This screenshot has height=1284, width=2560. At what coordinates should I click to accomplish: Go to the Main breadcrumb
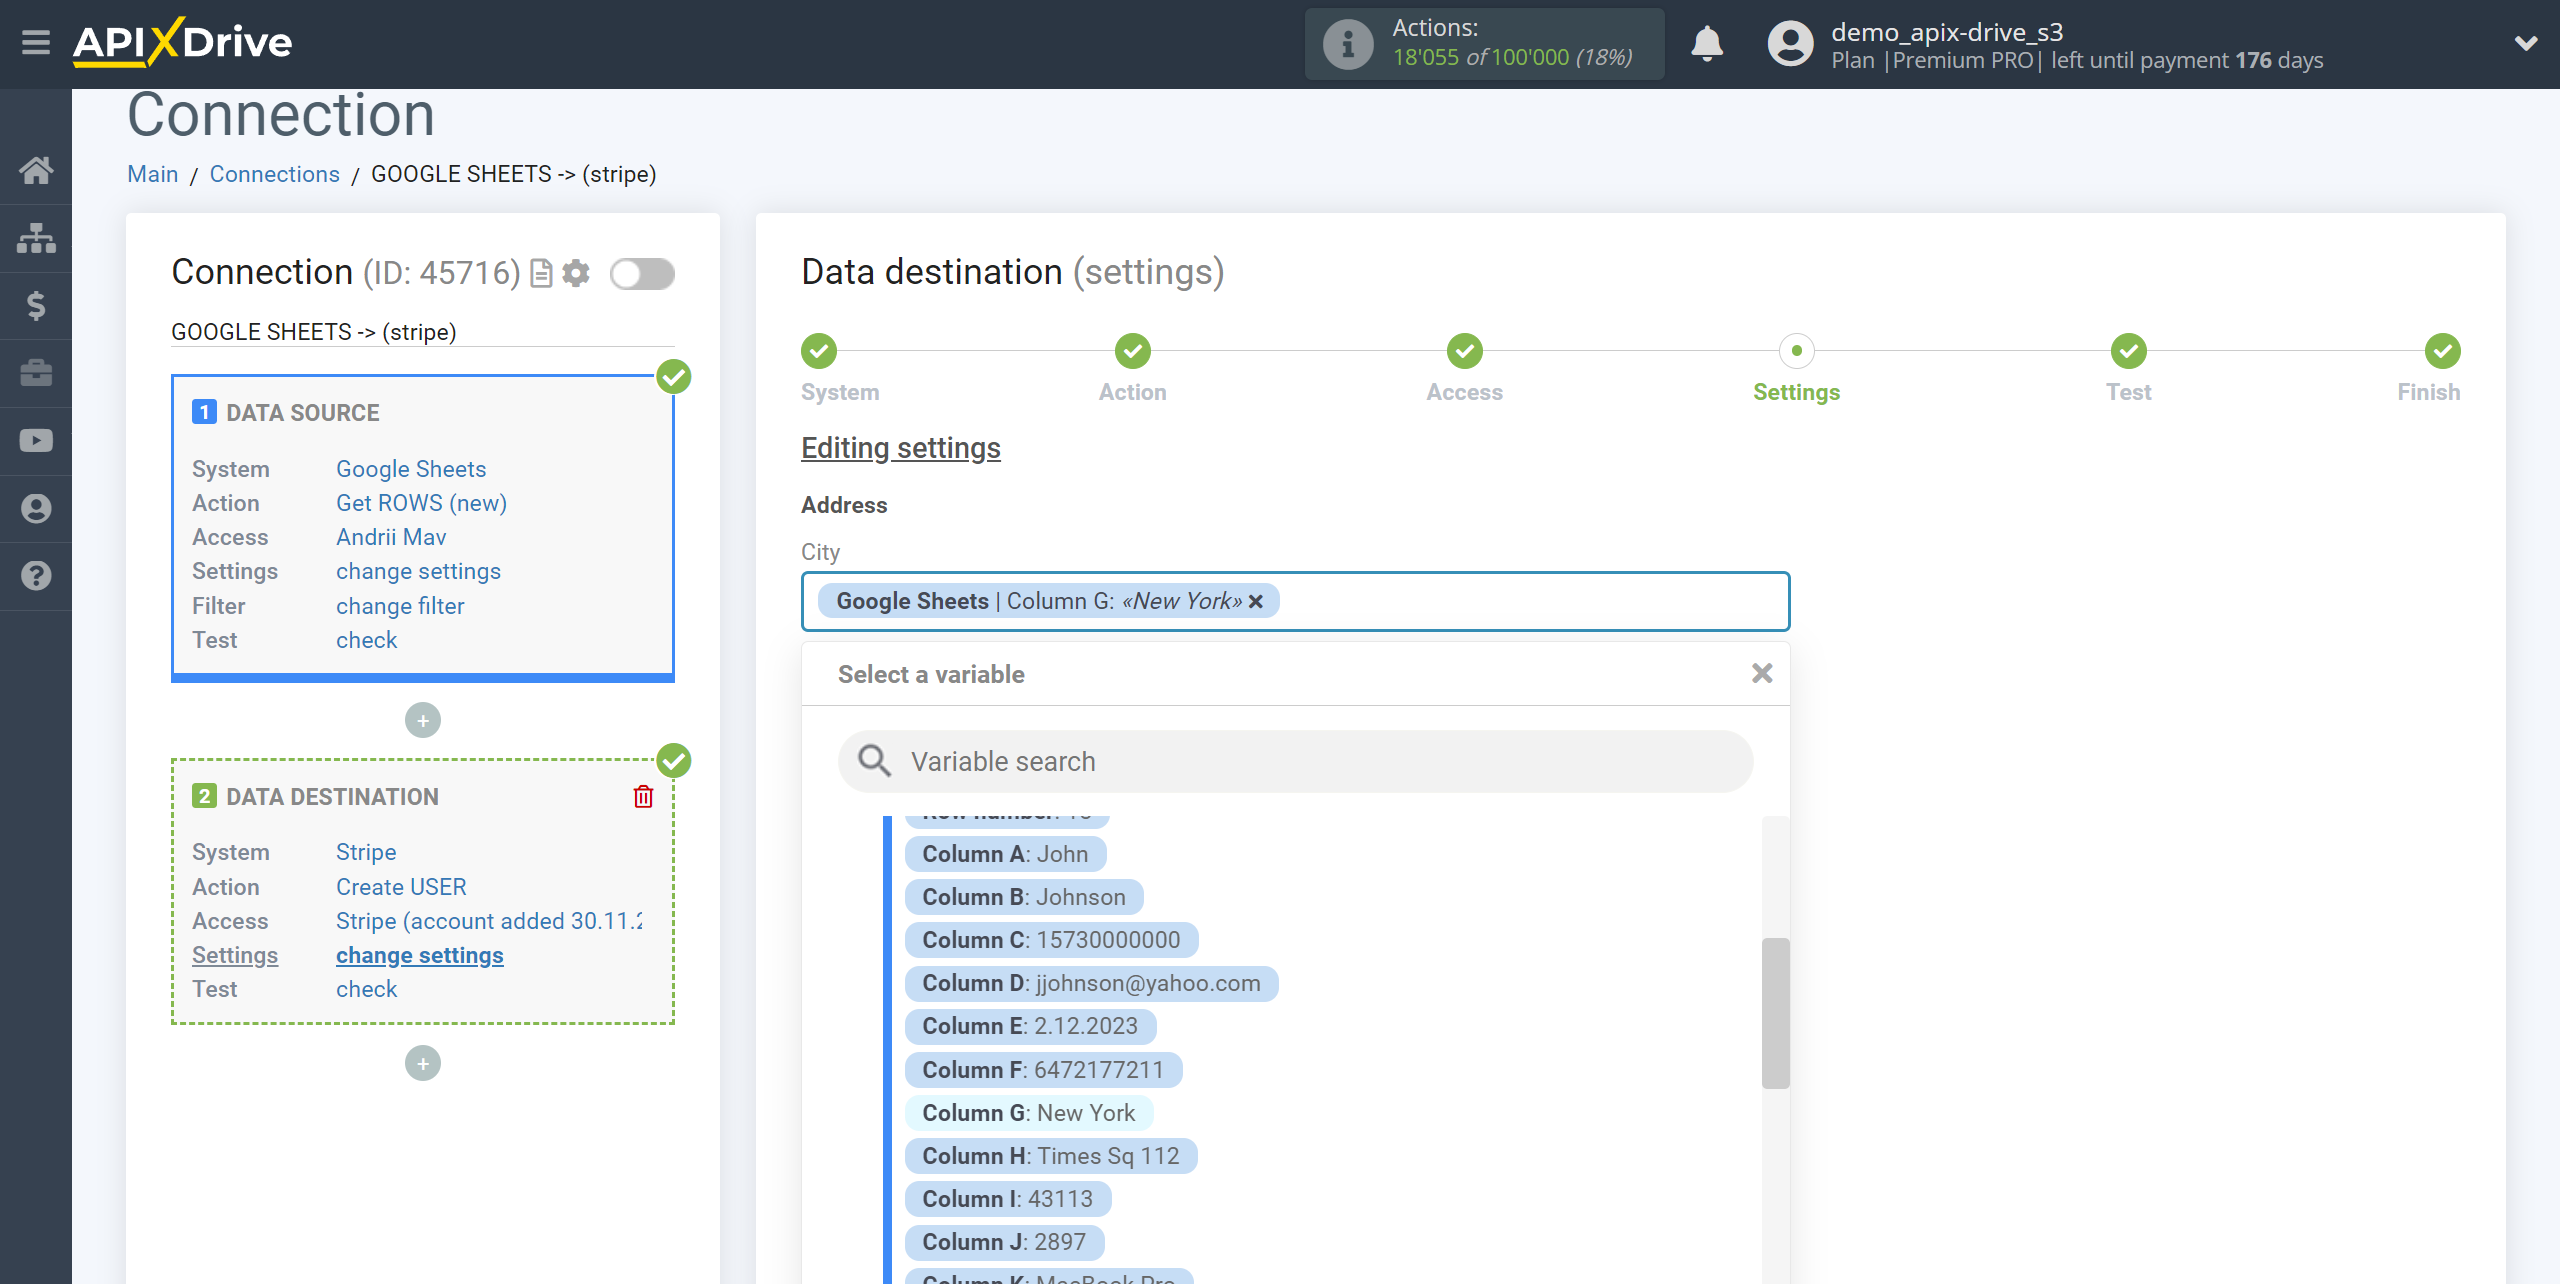(x=153, y=174)
